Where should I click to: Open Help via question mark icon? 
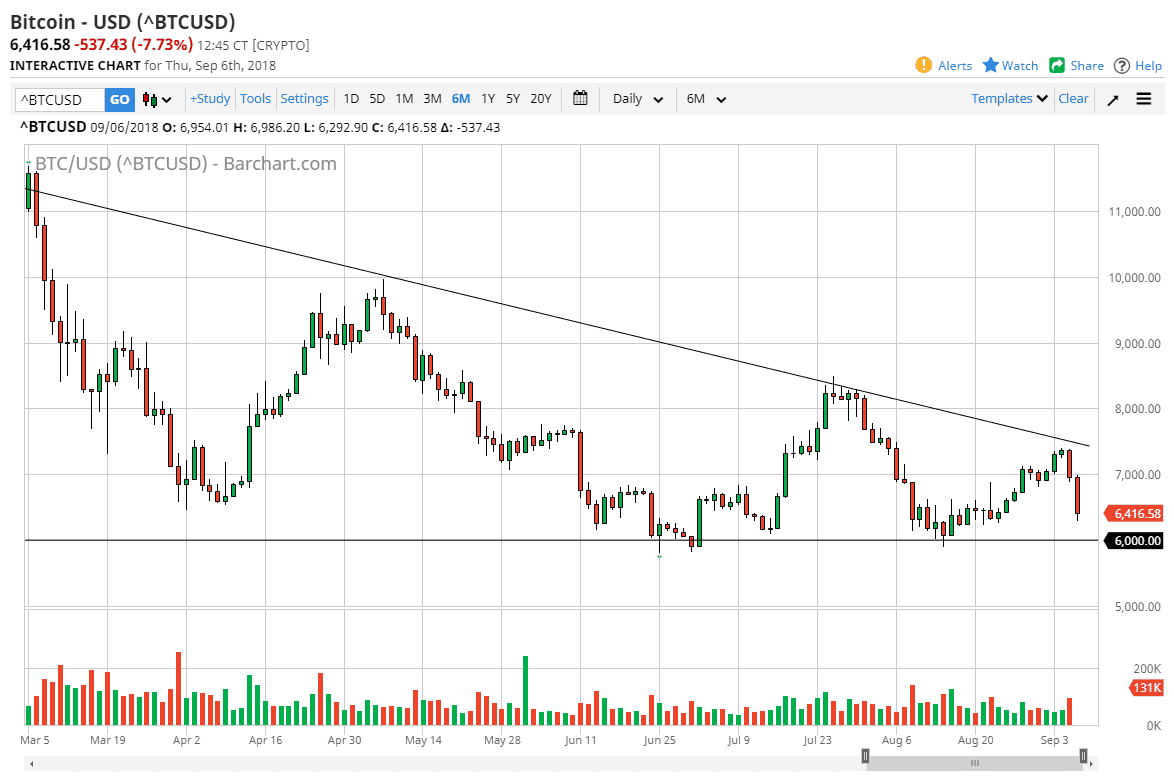[1122, 65]
